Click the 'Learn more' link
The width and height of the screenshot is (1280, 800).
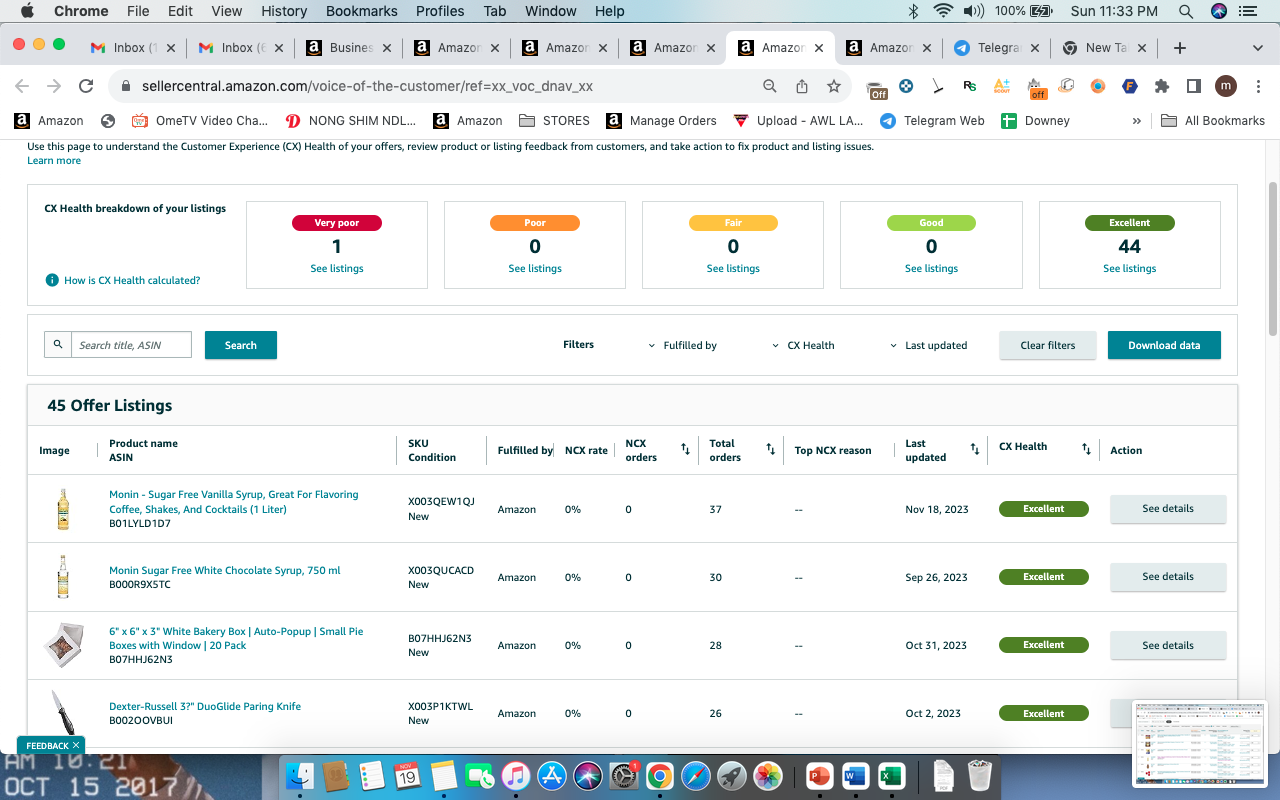tap(54, 160)
